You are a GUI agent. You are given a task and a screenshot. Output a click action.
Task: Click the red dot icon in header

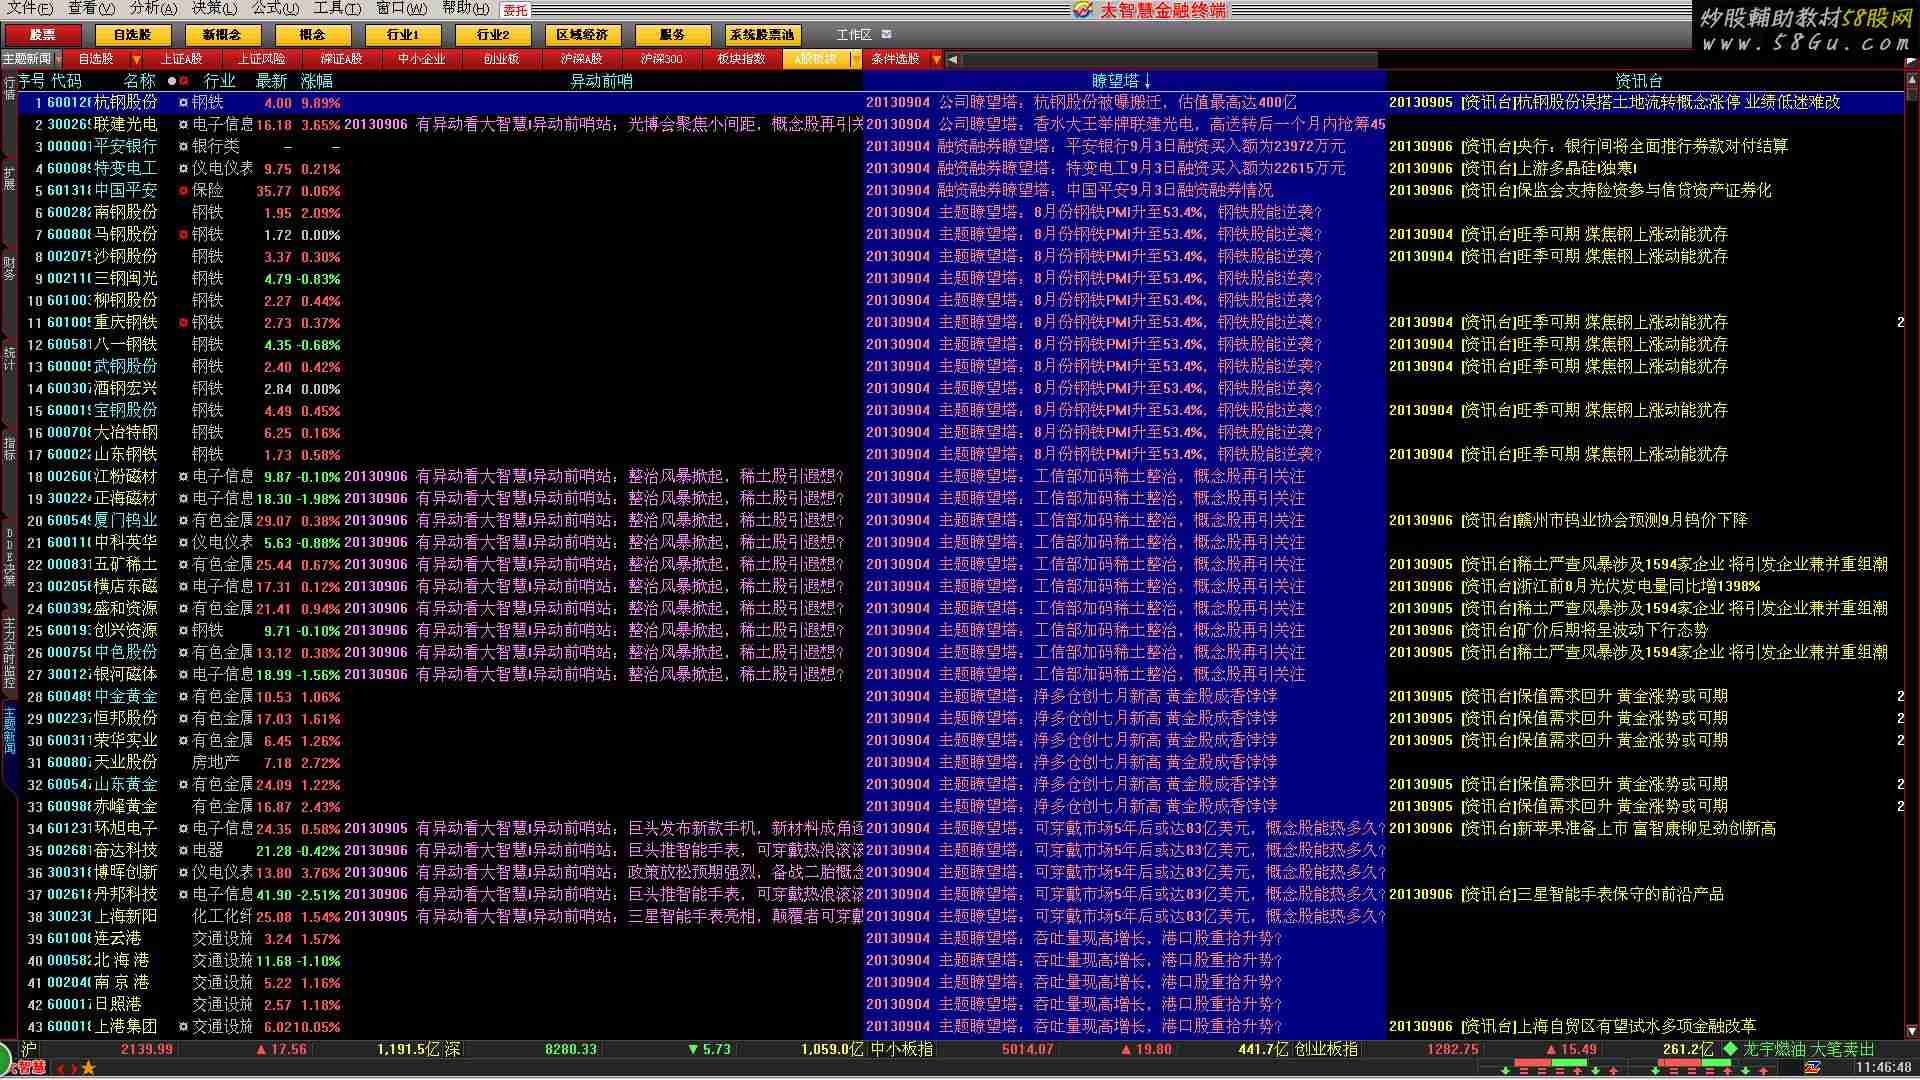(x=184, y=81)
